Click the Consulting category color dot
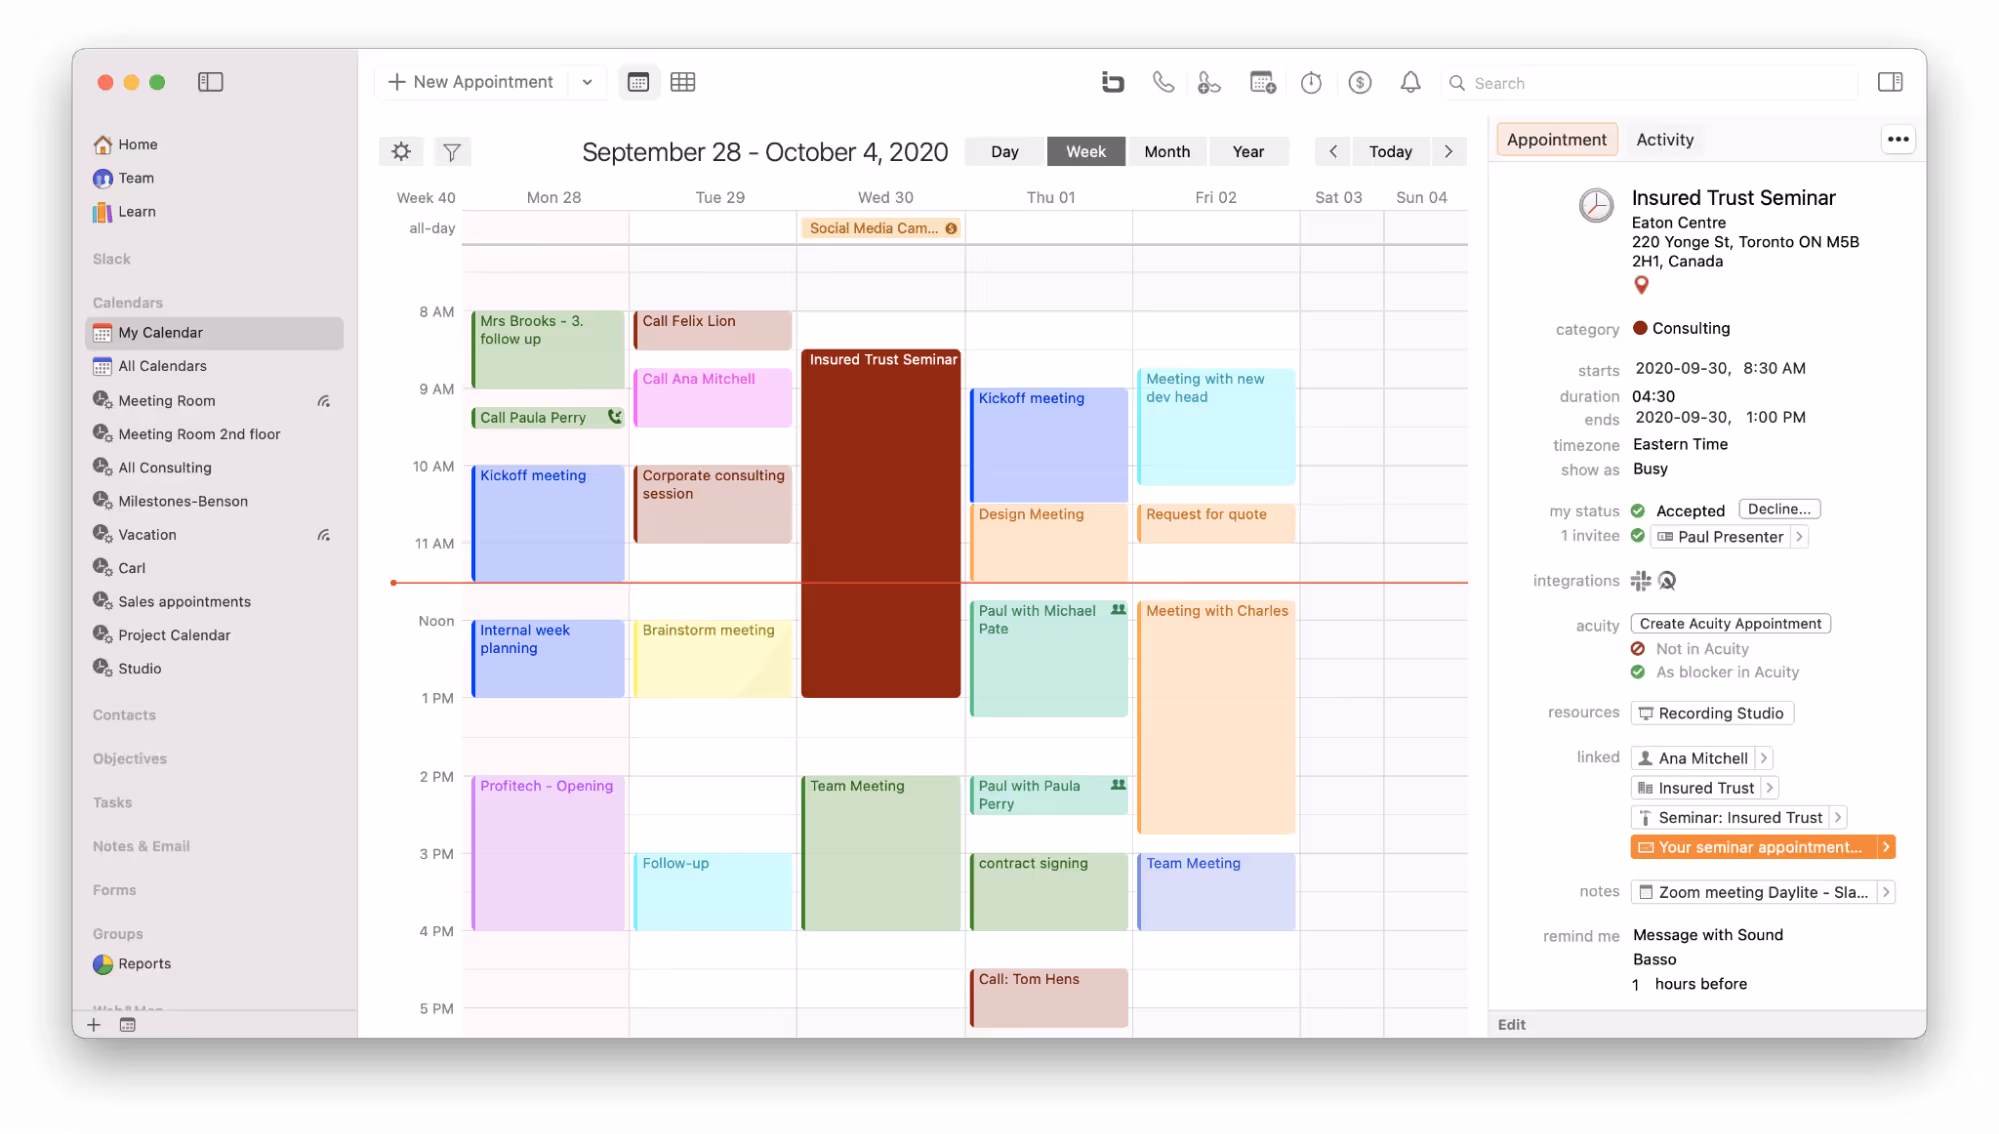 [1639, 328]
